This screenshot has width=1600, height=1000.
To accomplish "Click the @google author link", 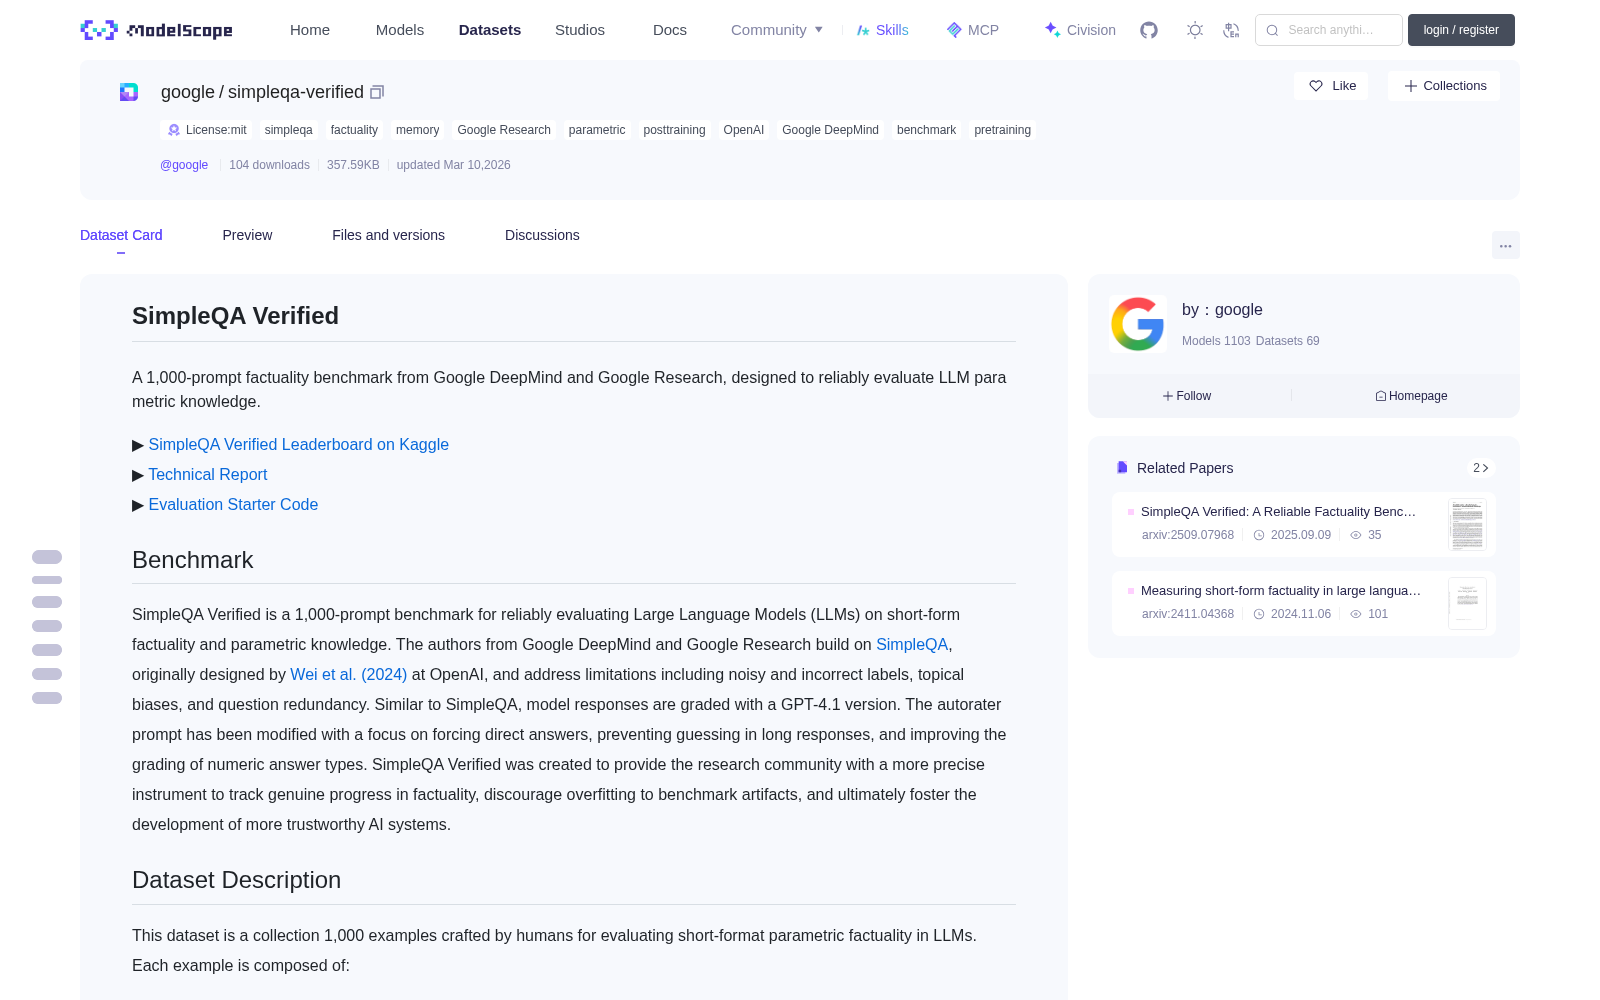I will point(184,165).
